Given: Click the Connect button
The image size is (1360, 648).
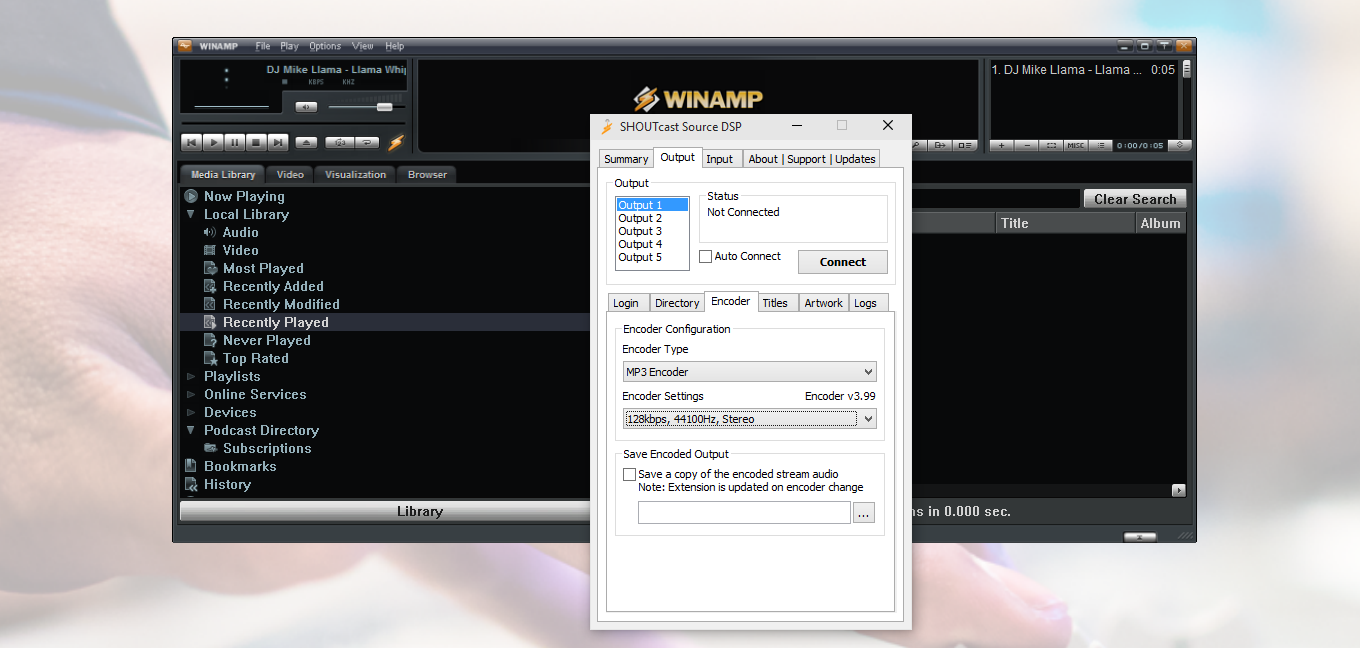Looking at the screenshot, I should tap(843, 262).
